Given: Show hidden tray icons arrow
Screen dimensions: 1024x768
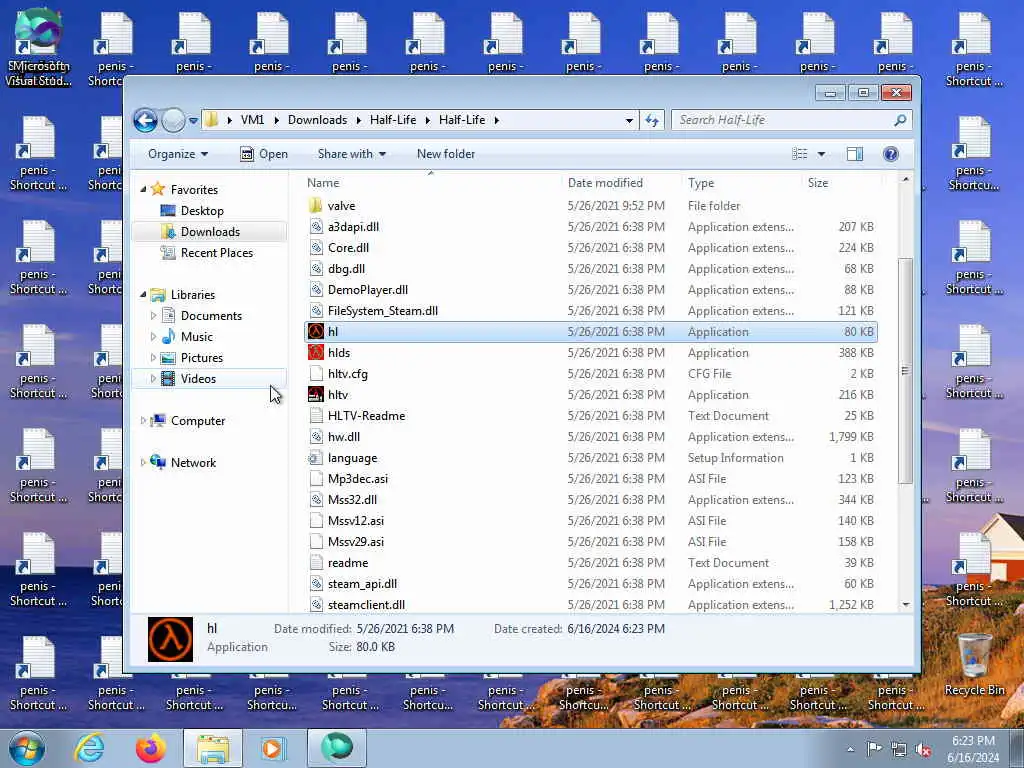Looking at the screenshot, I should click(850, 750).
